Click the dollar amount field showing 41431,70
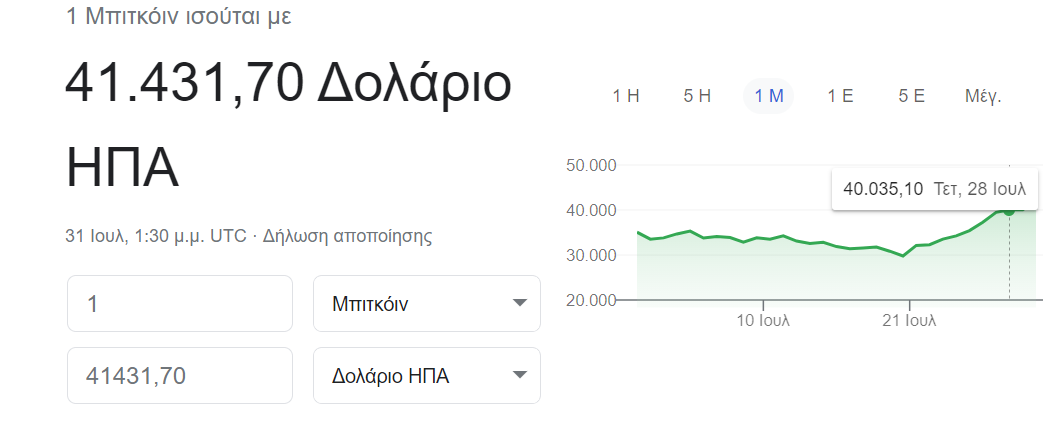The image size is (1060, 431). [x=180, y=376]
